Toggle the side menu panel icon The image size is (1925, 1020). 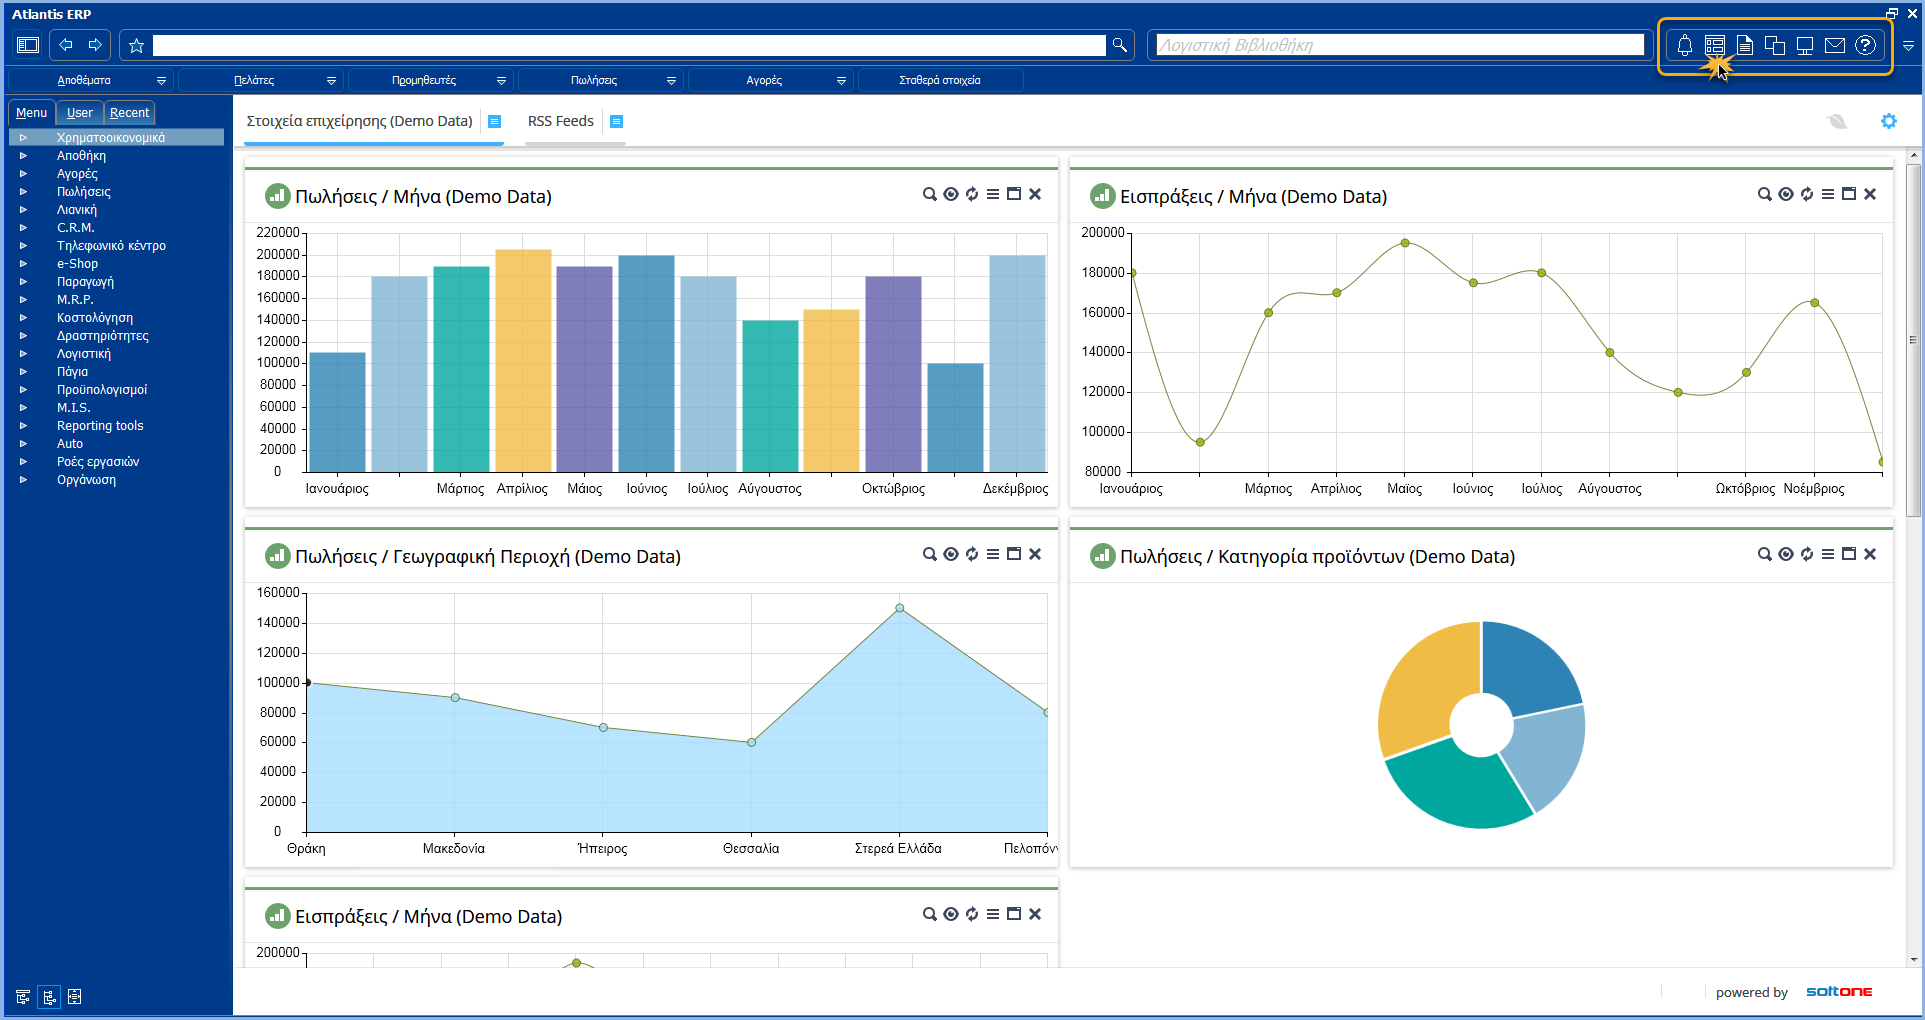(28, 45)
